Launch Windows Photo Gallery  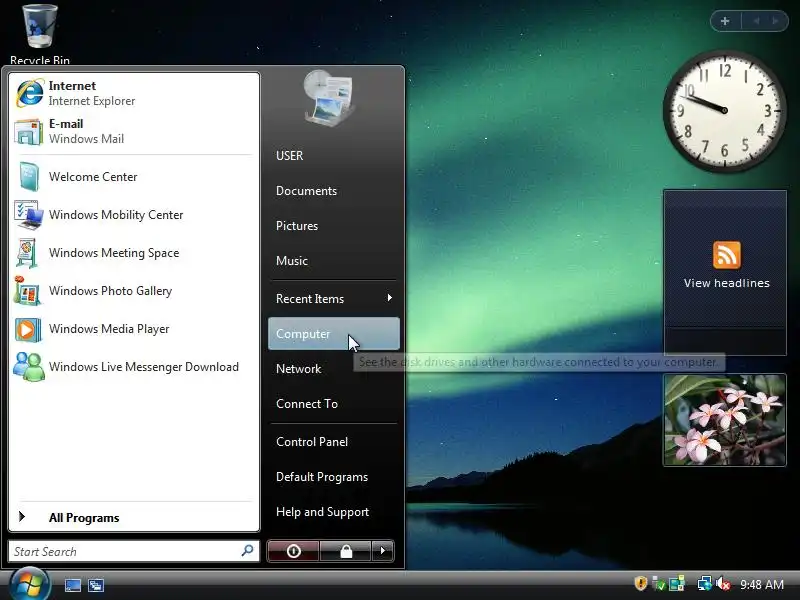pyautogui.click(x=134, y=291)
